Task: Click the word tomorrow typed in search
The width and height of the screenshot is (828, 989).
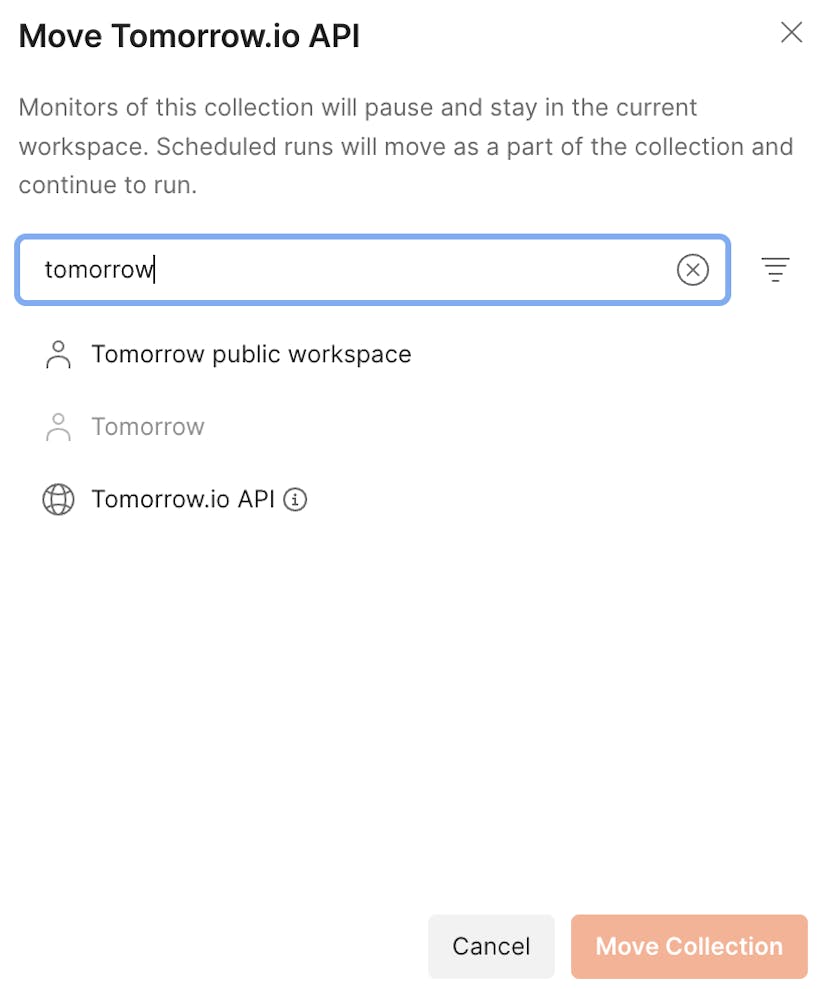Action: pyautogui.click(x=97, y=270)
